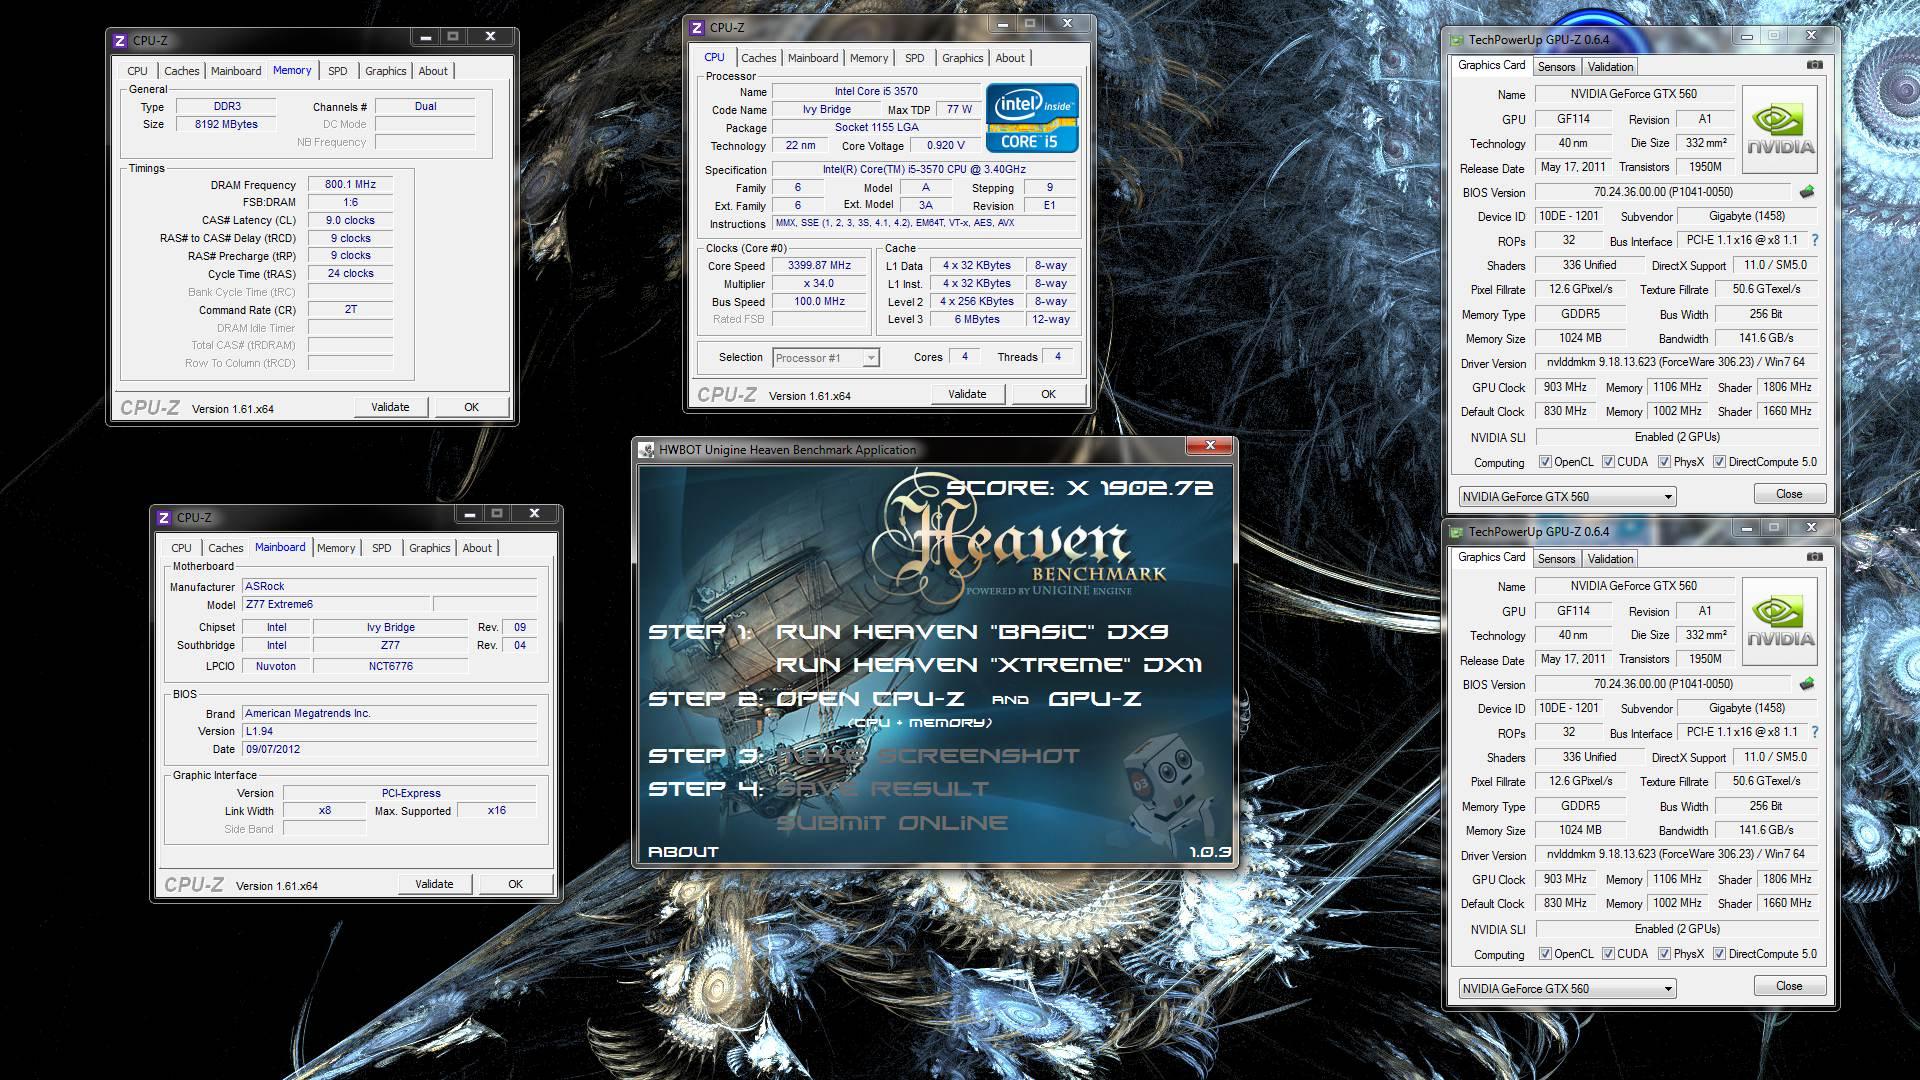Click Sensors tab in bottom GPU-Z
This screenshot has height=1080, width=1920.
click(x=1556, y=559)
